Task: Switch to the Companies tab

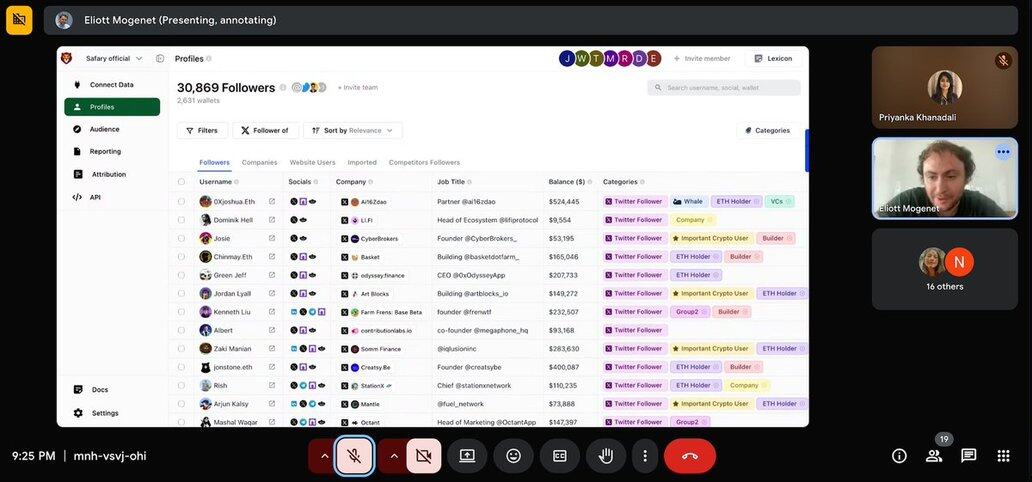Action: tap(259, 162)
